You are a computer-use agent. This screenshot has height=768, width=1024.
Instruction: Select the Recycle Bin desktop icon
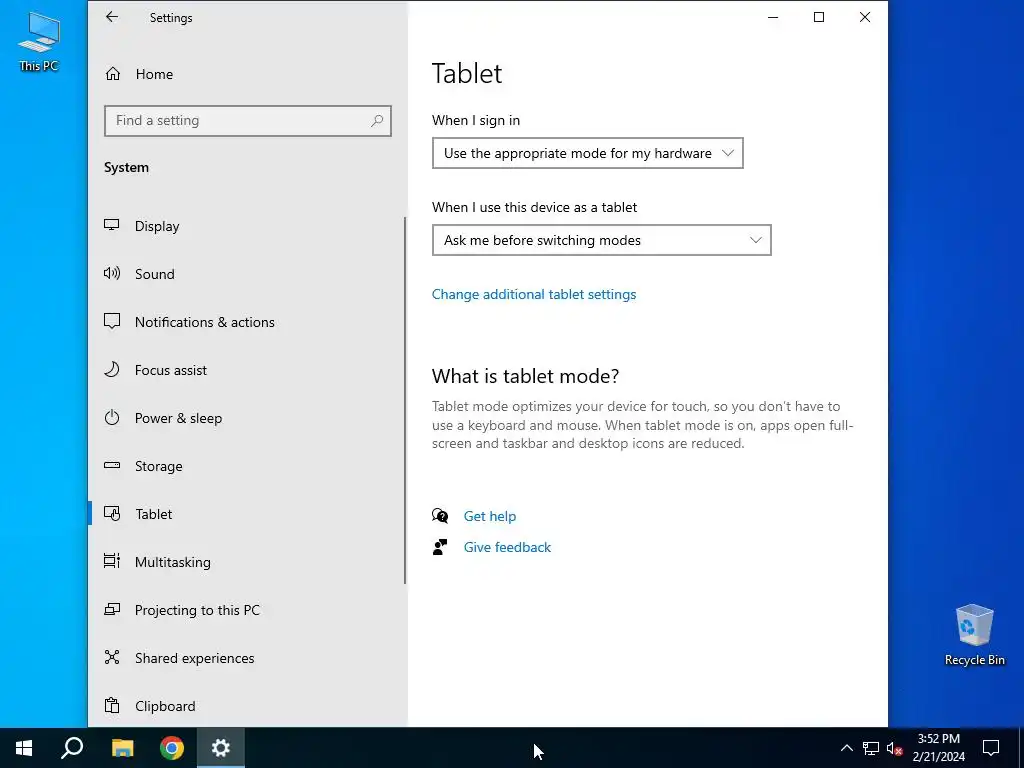click(974, 635)
